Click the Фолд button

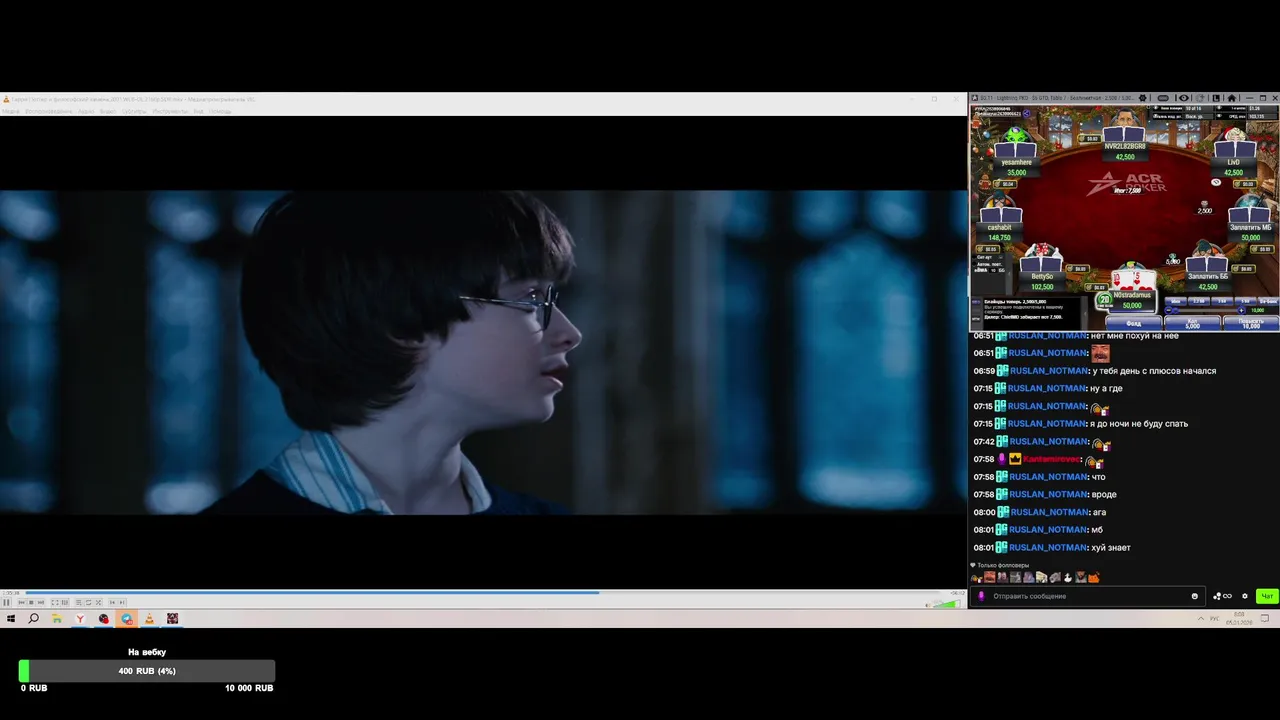point(1134,323)
